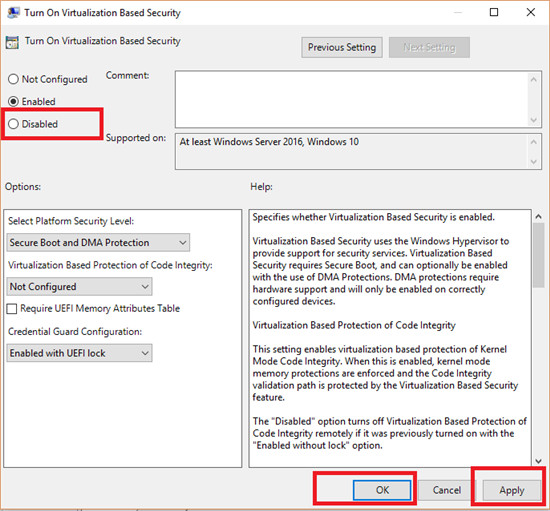Click the Help pane scroll down arrow
Viewport: 550px width, 511px height.
[538, 461]
